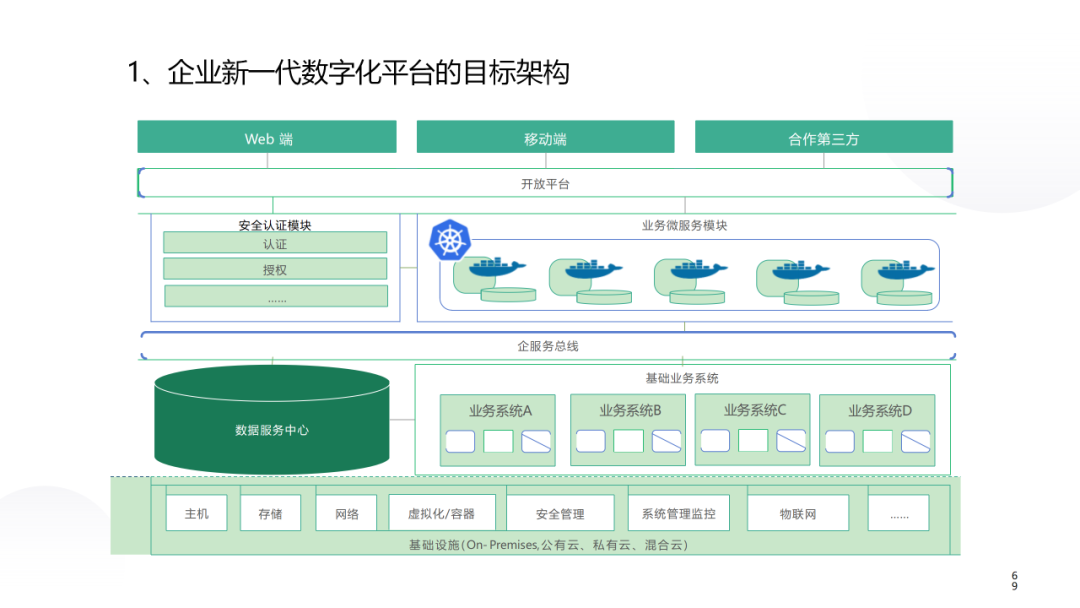Click the 网络 box

(346, 513)
